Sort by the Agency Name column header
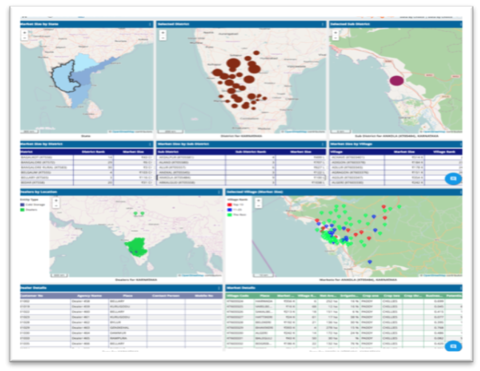 point(90,296)
